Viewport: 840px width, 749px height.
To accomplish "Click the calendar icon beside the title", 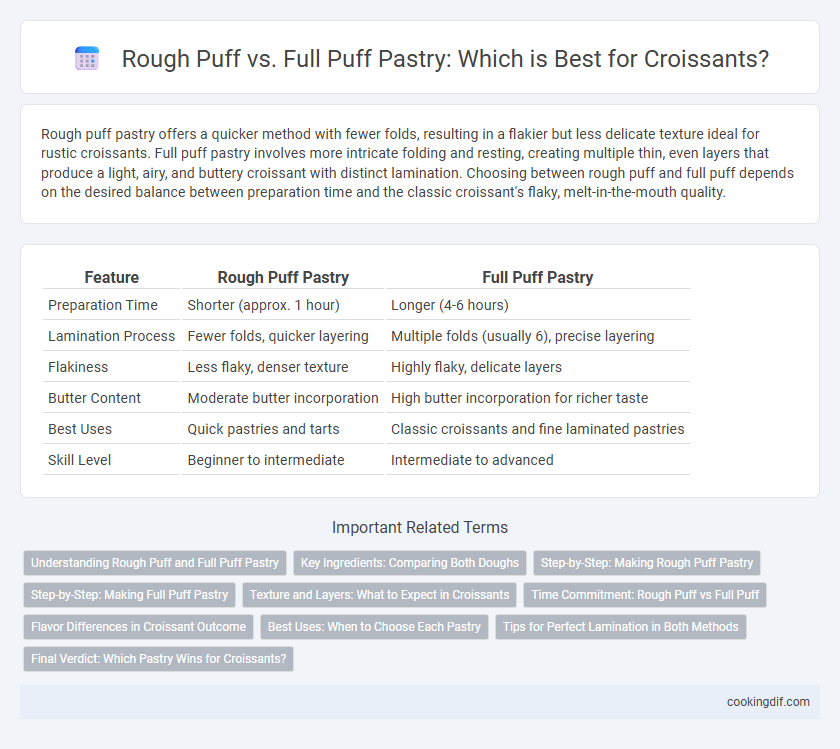I will [87, 58].
